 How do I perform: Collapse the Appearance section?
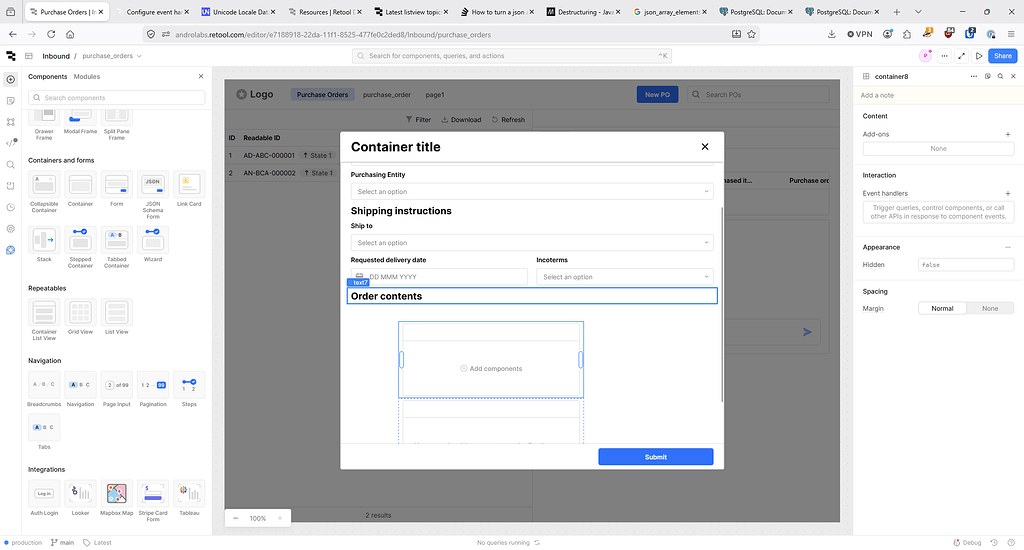1008,248
